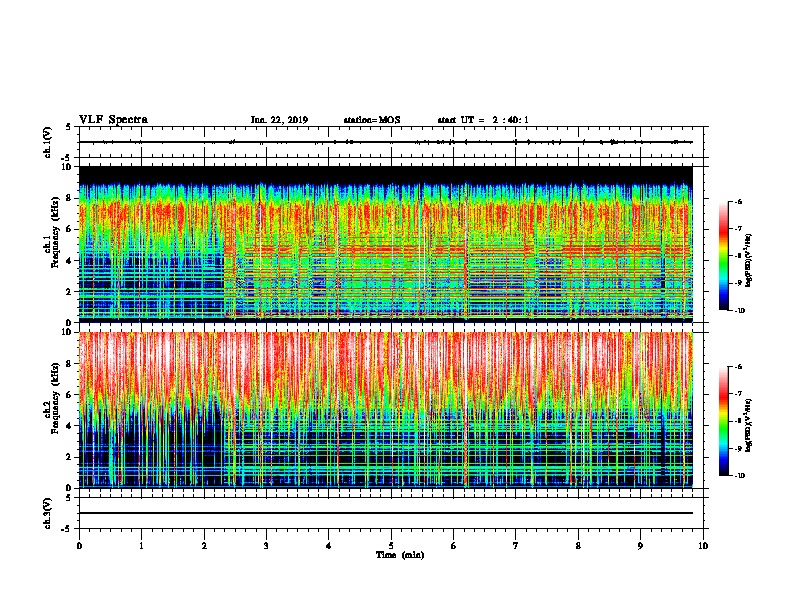Click the "3" label on Time axis
The height and width of the screenshot is (612, 792).
tap(266, 546)
